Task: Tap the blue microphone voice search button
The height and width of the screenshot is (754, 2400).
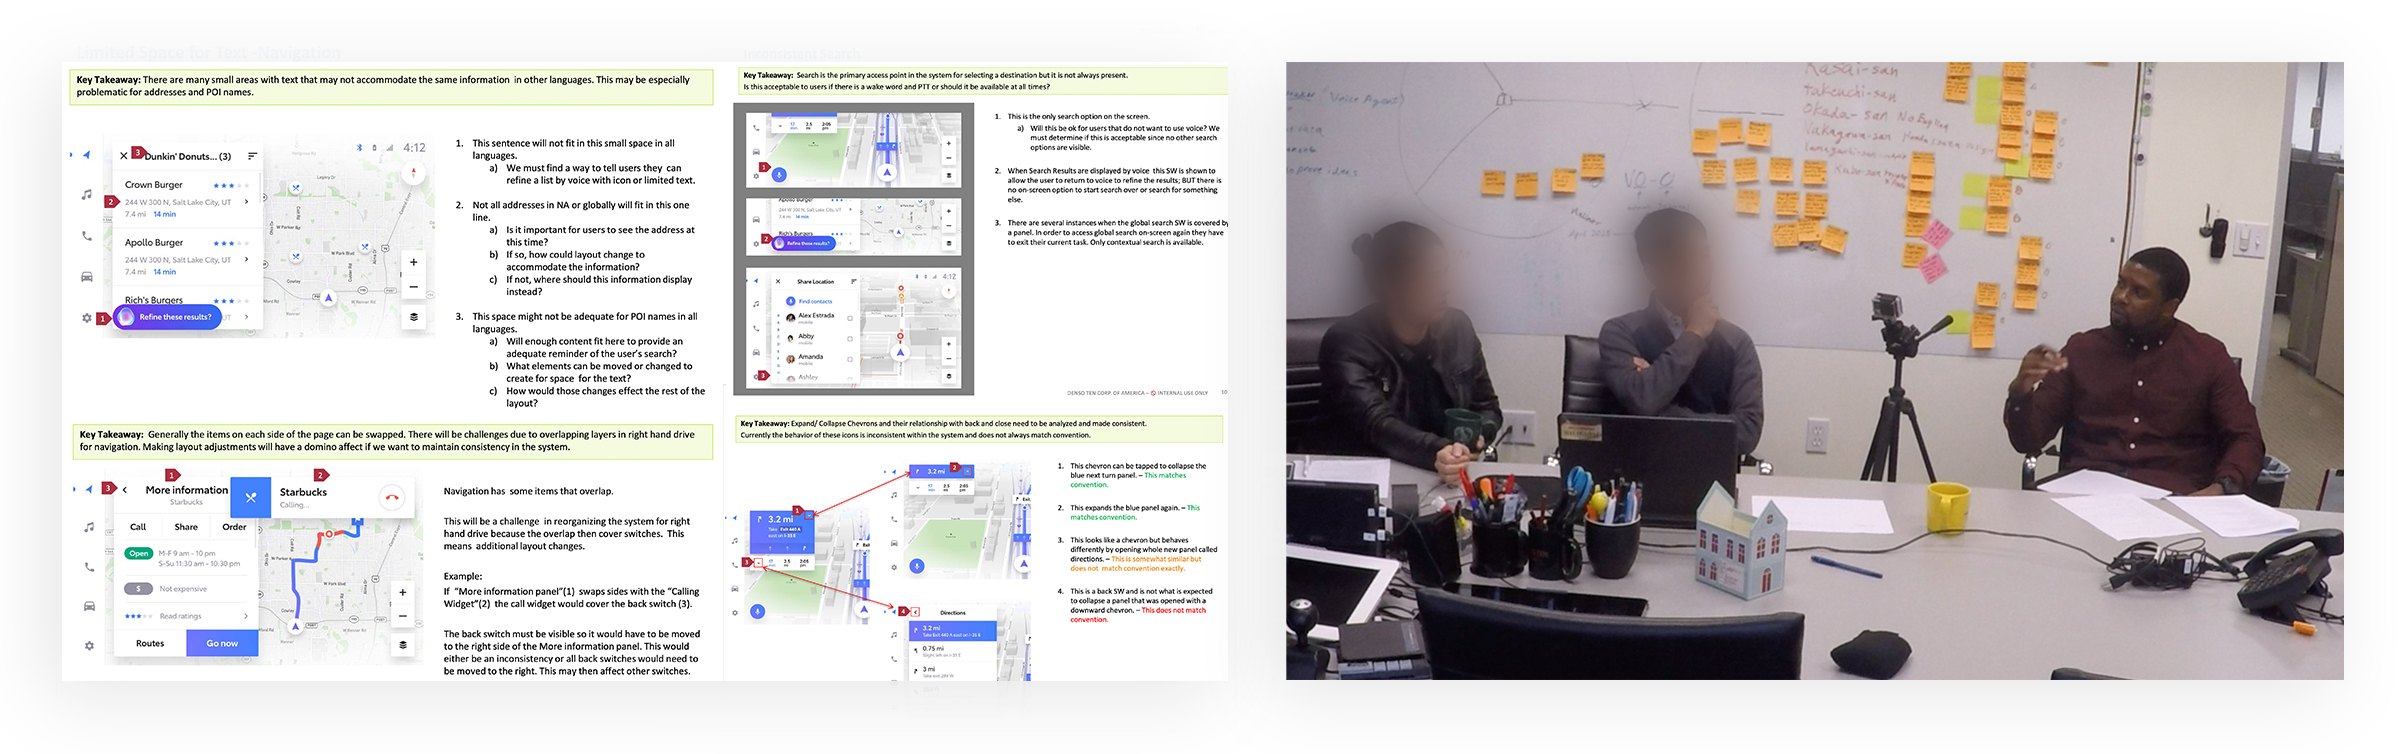Action: click(x=780, y=175)
